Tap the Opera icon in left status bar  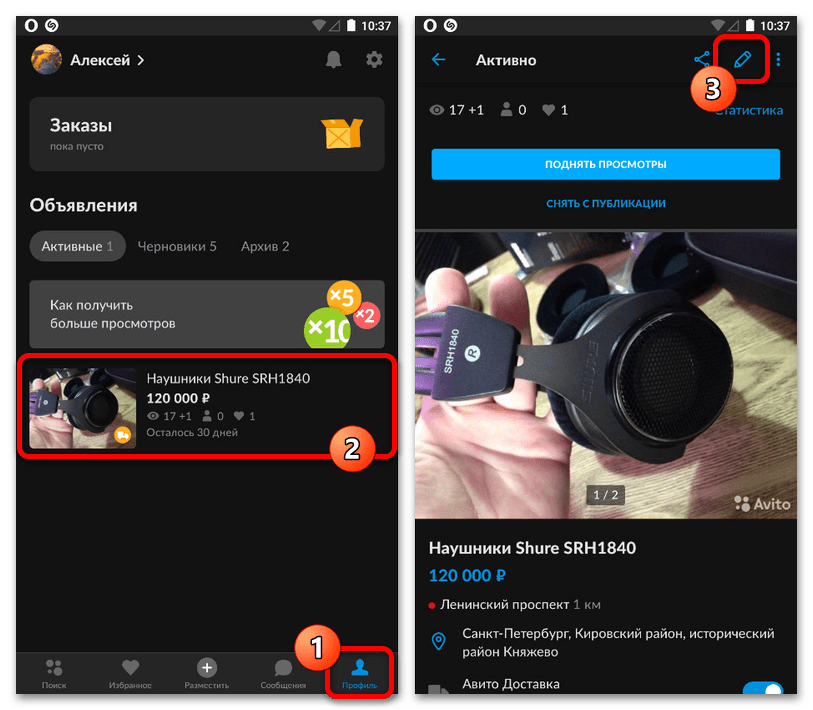[x=31, y=25]
